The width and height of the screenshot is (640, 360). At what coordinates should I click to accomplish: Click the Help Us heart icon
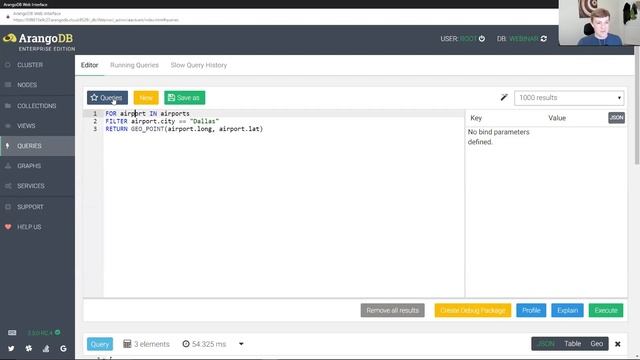click(8, 227)
